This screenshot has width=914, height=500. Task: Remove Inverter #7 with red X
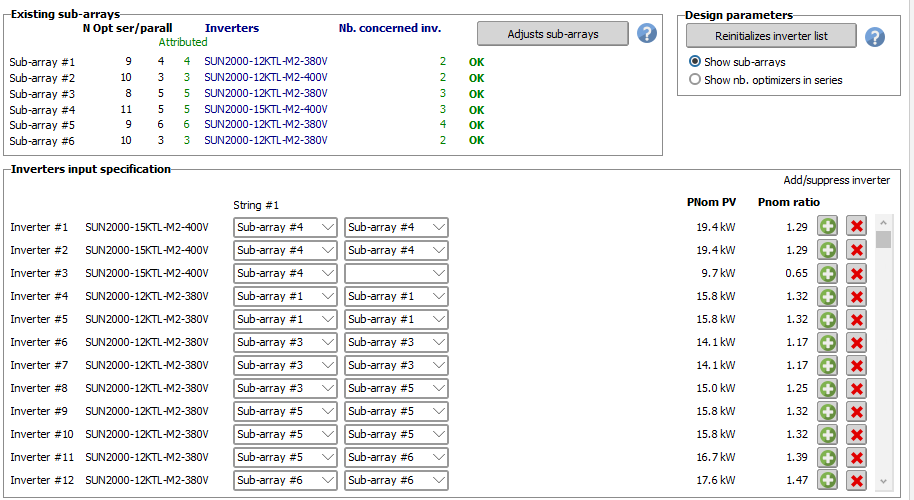pyautogui.click(x=856, y=365)
